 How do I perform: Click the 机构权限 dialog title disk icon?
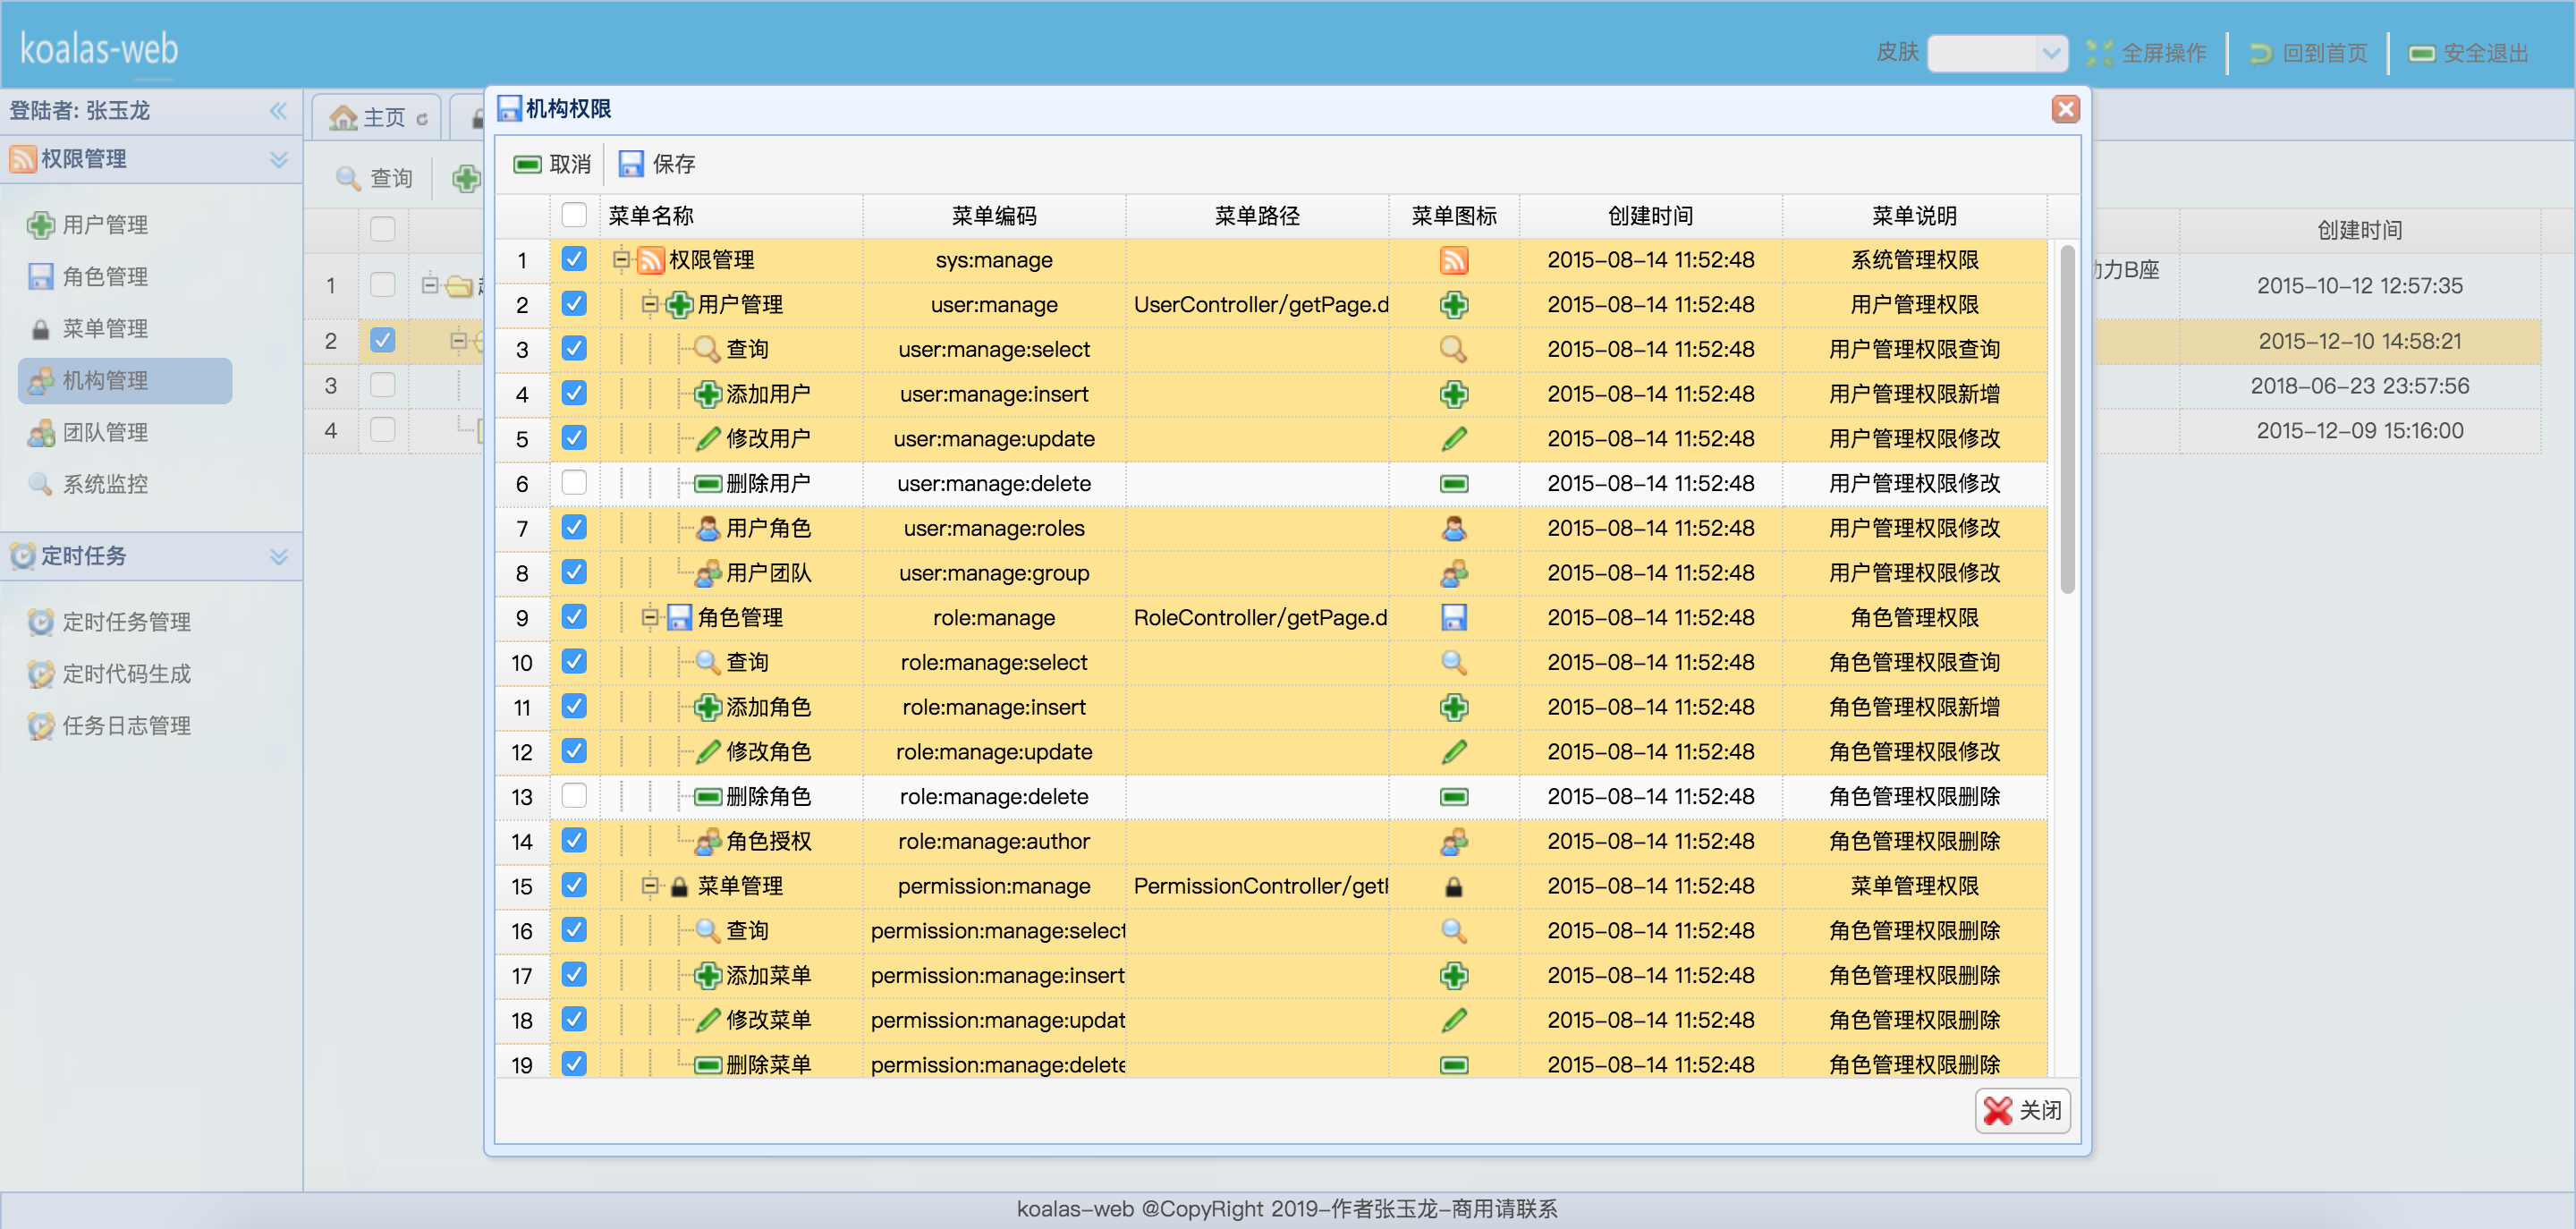(509, 109)
